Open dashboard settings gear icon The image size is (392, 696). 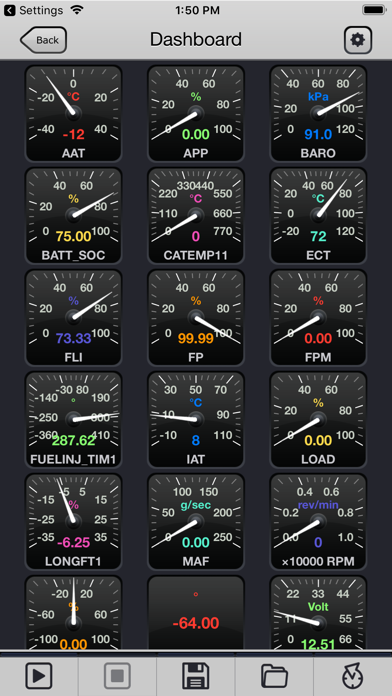pyautogui.click(x=358, y=40)
